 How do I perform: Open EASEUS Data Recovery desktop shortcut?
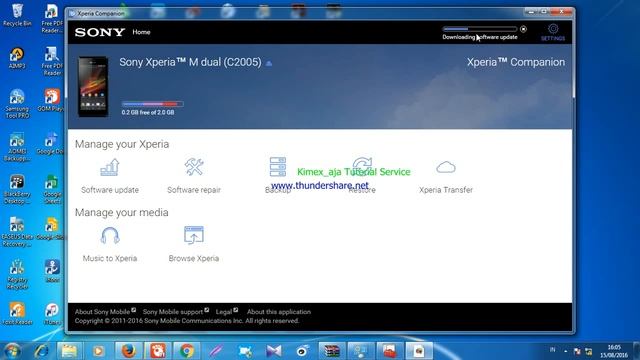(x=17, y=232)
